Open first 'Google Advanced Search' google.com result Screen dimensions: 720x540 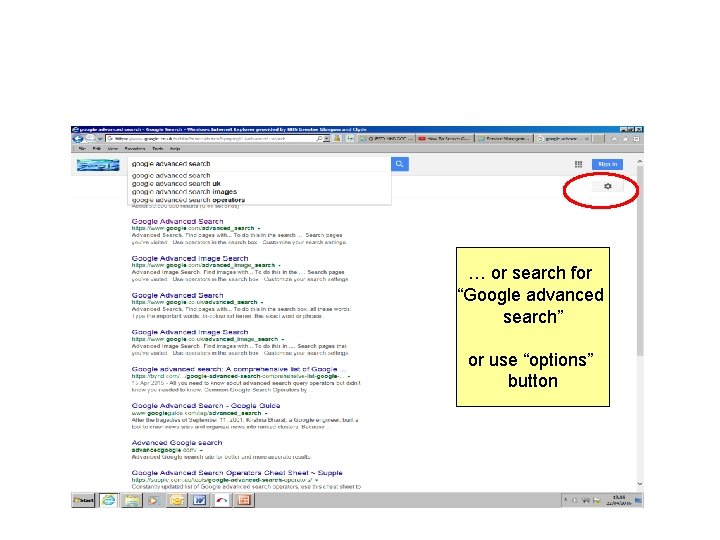(x=177, y=221)
